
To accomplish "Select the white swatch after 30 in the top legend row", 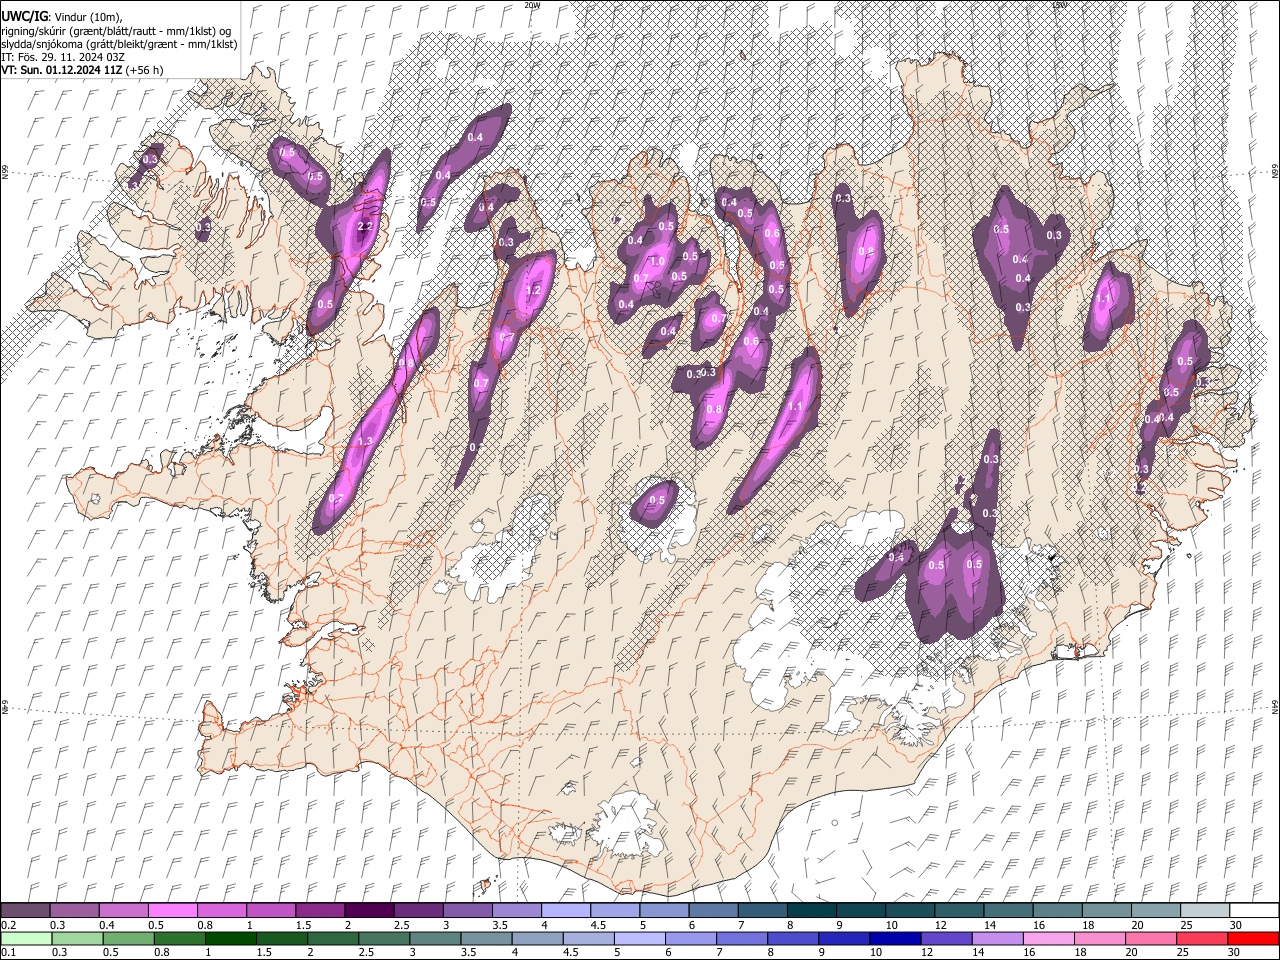I will click(x=1254, y=910).
